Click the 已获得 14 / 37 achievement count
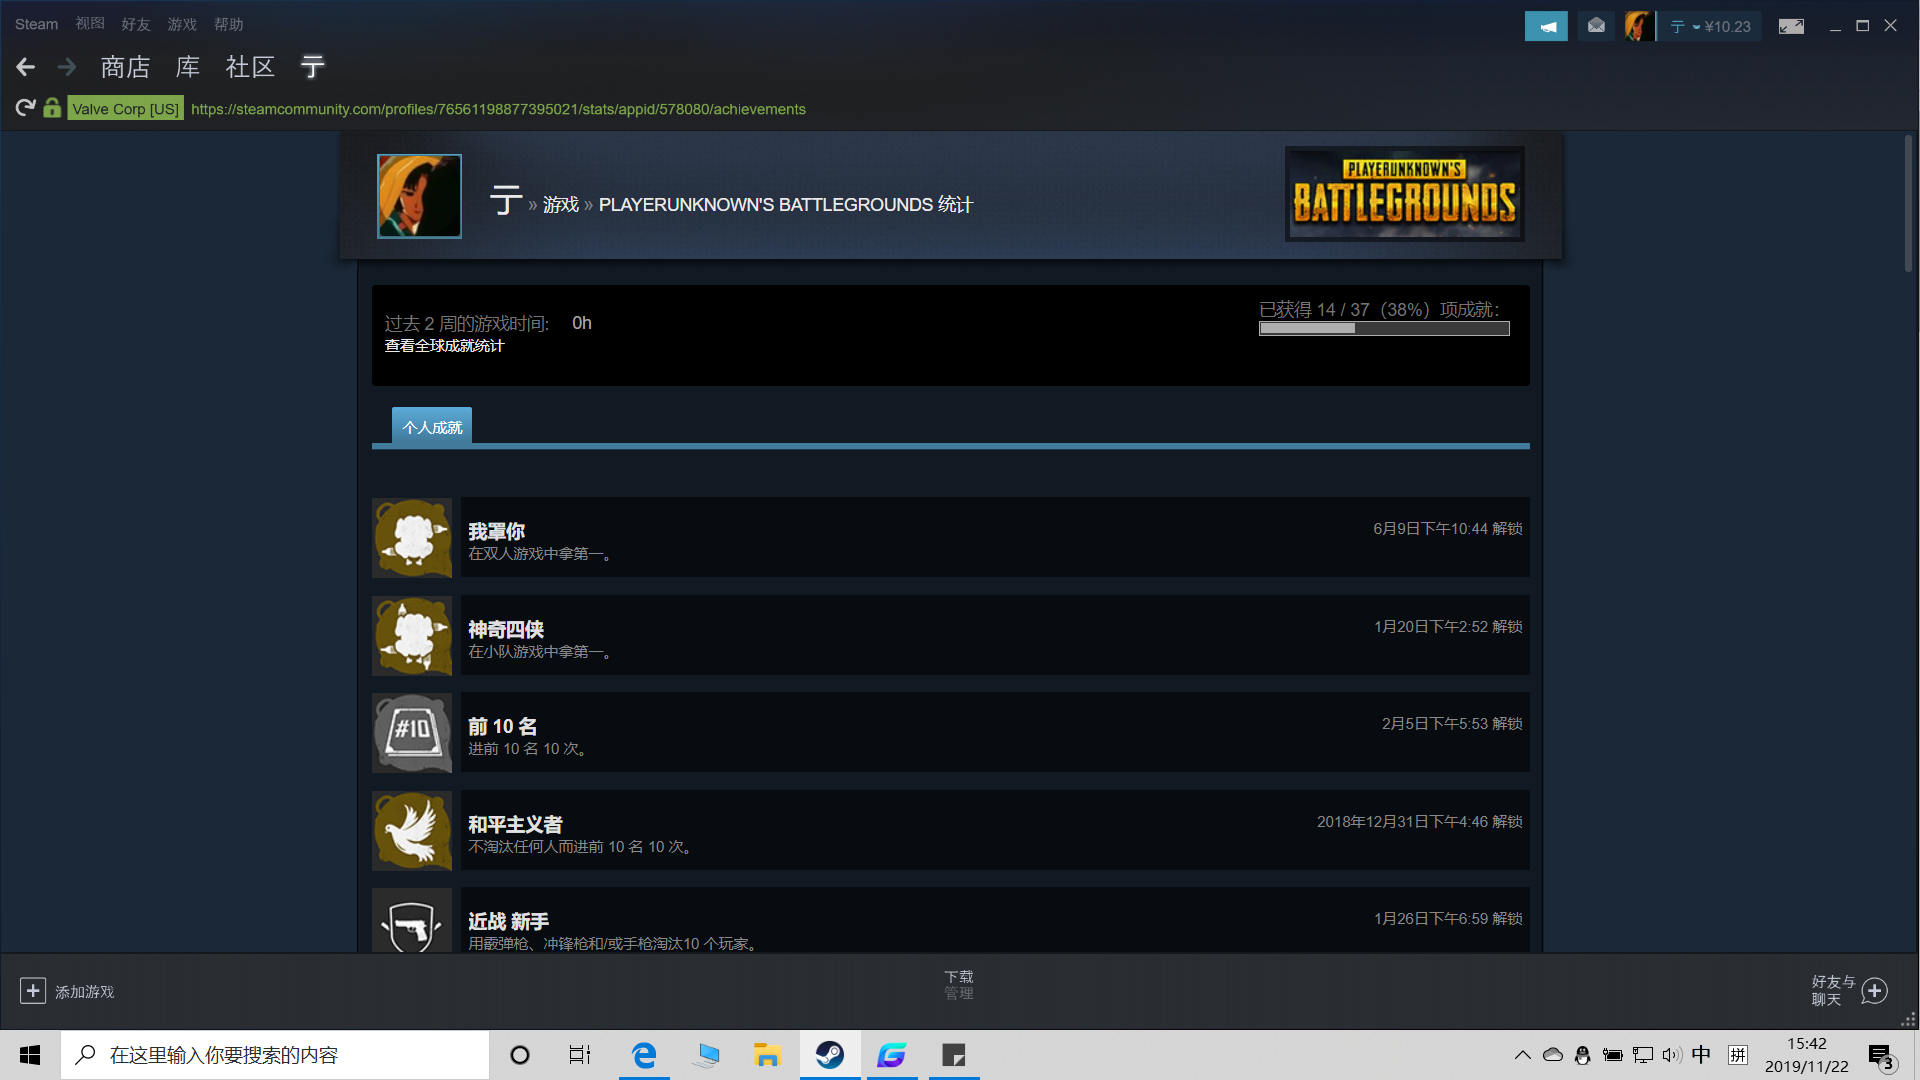The image size is (1920, 1080). [1379, 310]
